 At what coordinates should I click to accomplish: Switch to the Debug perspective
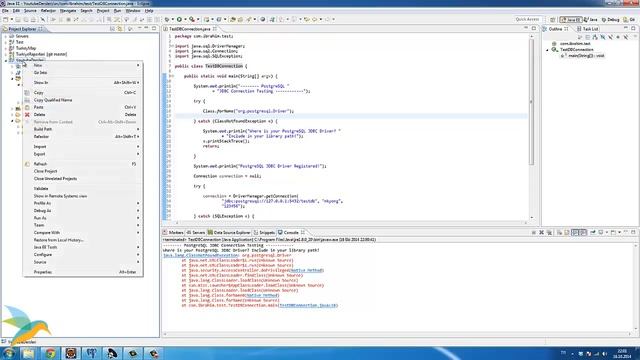(610, 19)
